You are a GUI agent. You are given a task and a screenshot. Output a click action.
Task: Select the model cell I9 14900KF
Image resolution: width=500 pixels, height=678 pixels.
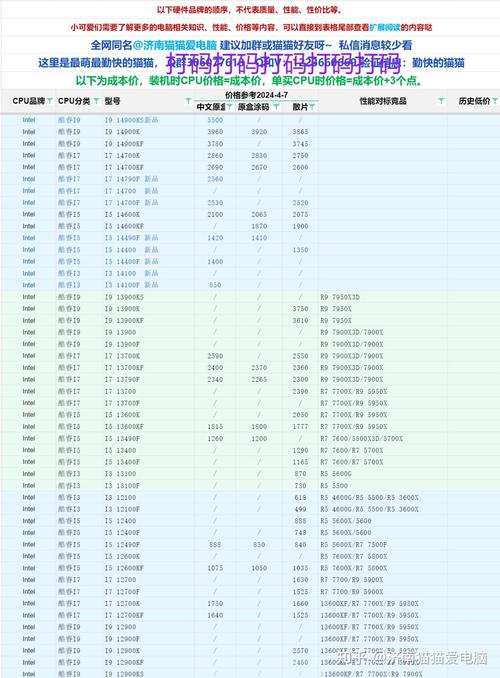tap(124, 144)
